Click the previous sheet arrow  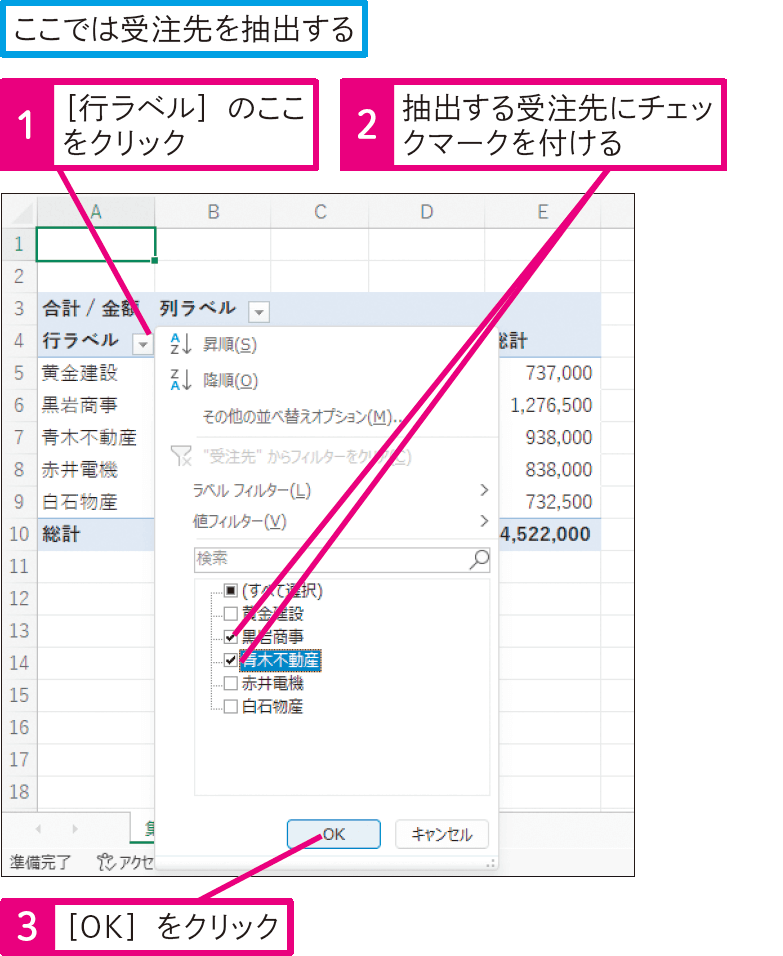39,829
